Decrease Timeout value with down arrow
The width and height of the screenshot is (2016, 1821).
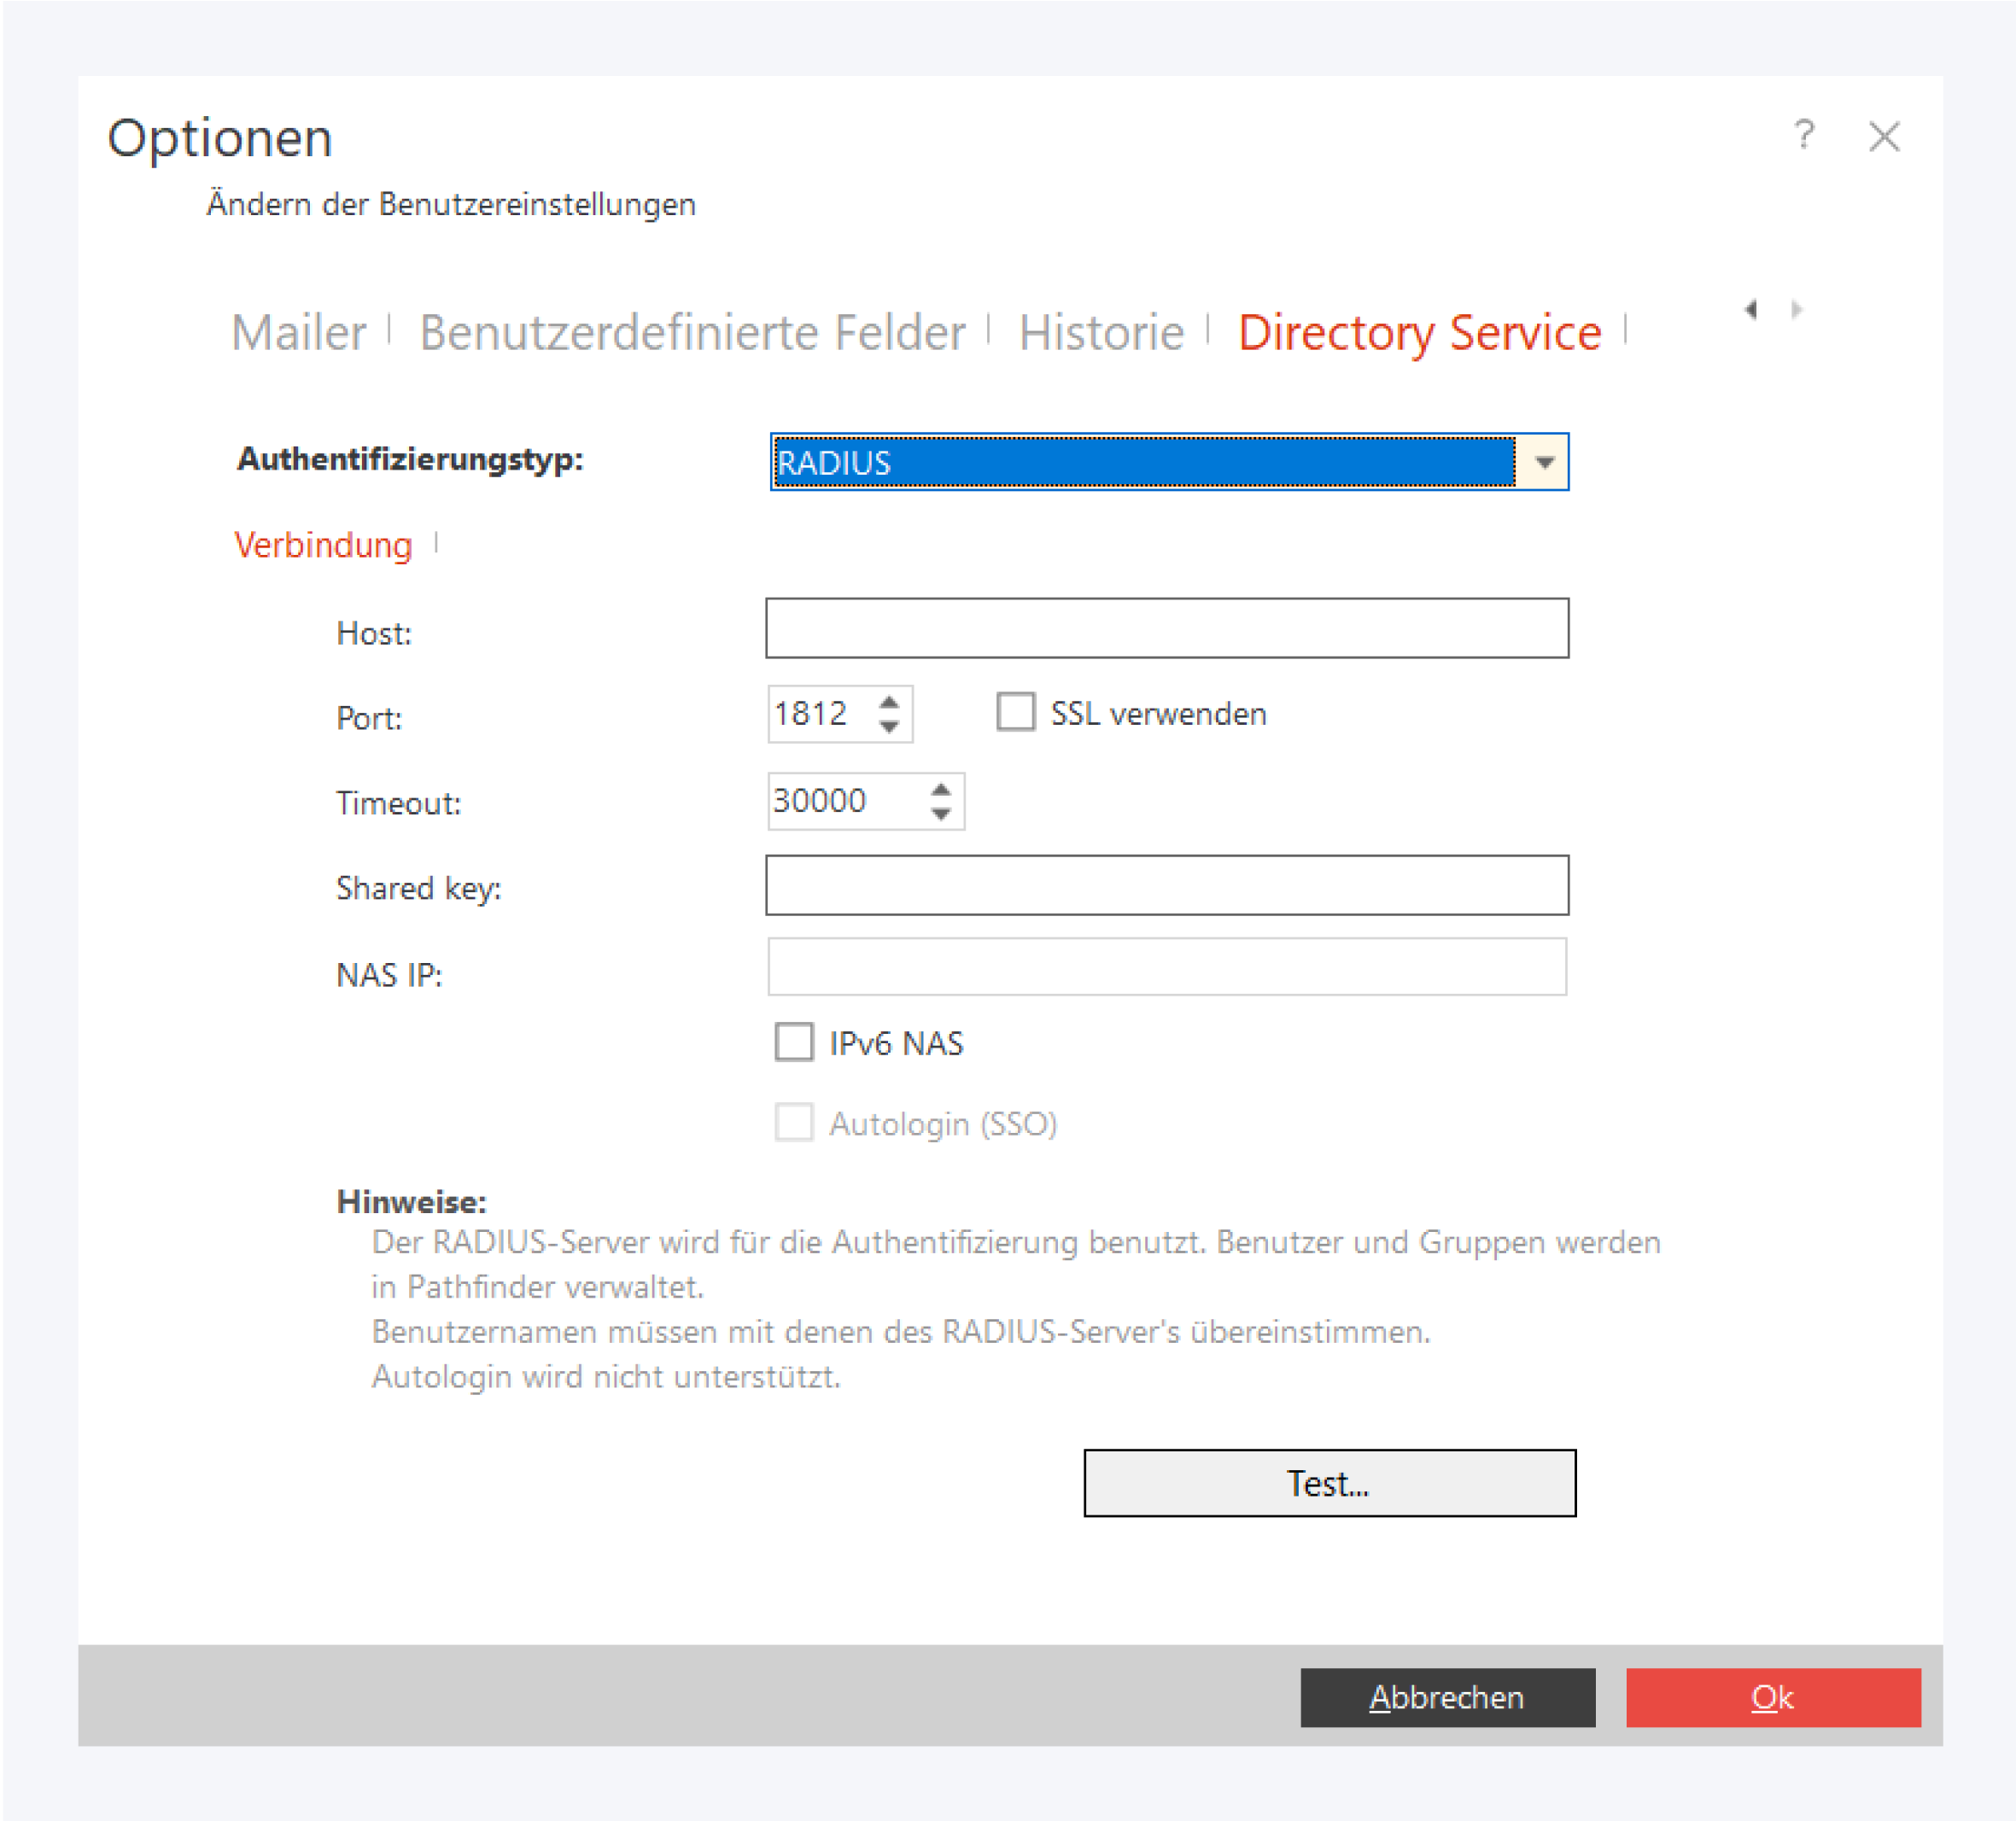tap(940, 815)
